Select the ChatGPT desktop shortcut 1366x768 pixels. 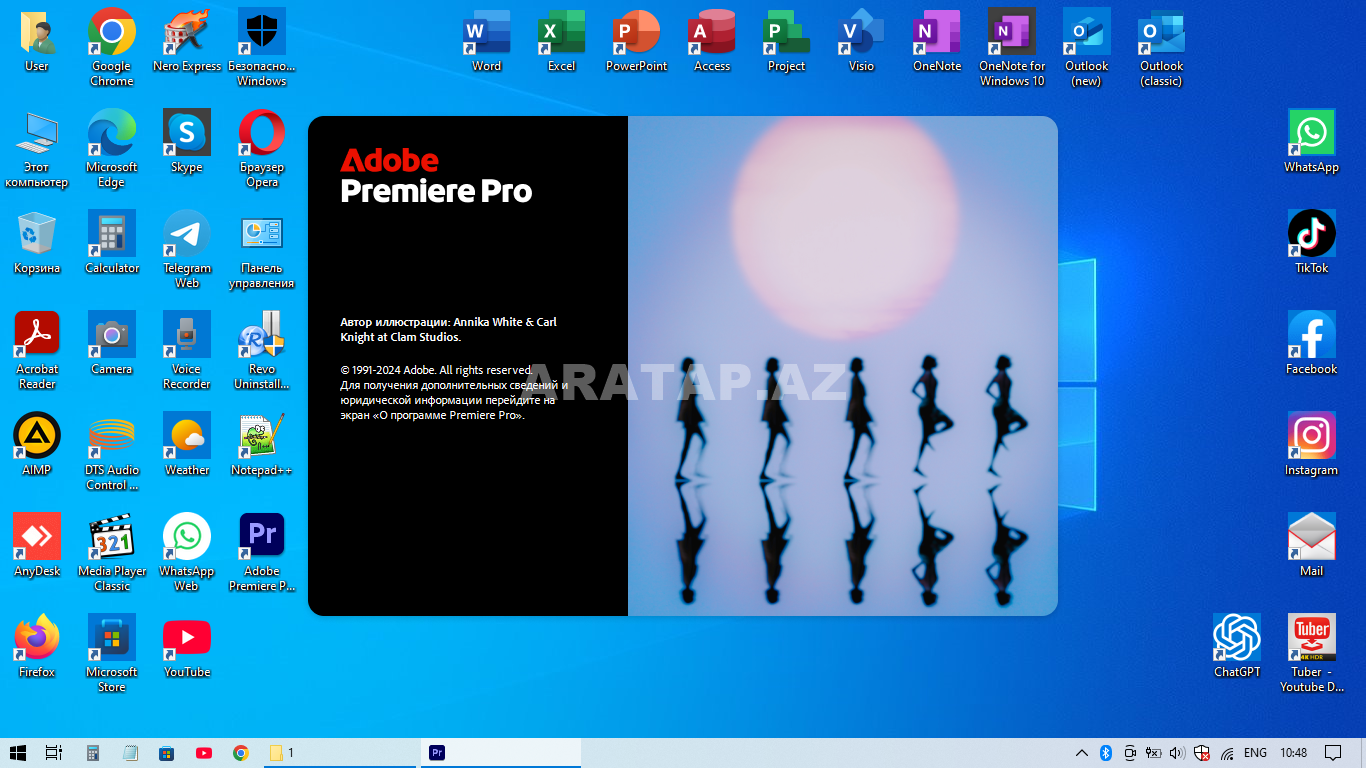tap(1237, 646)
